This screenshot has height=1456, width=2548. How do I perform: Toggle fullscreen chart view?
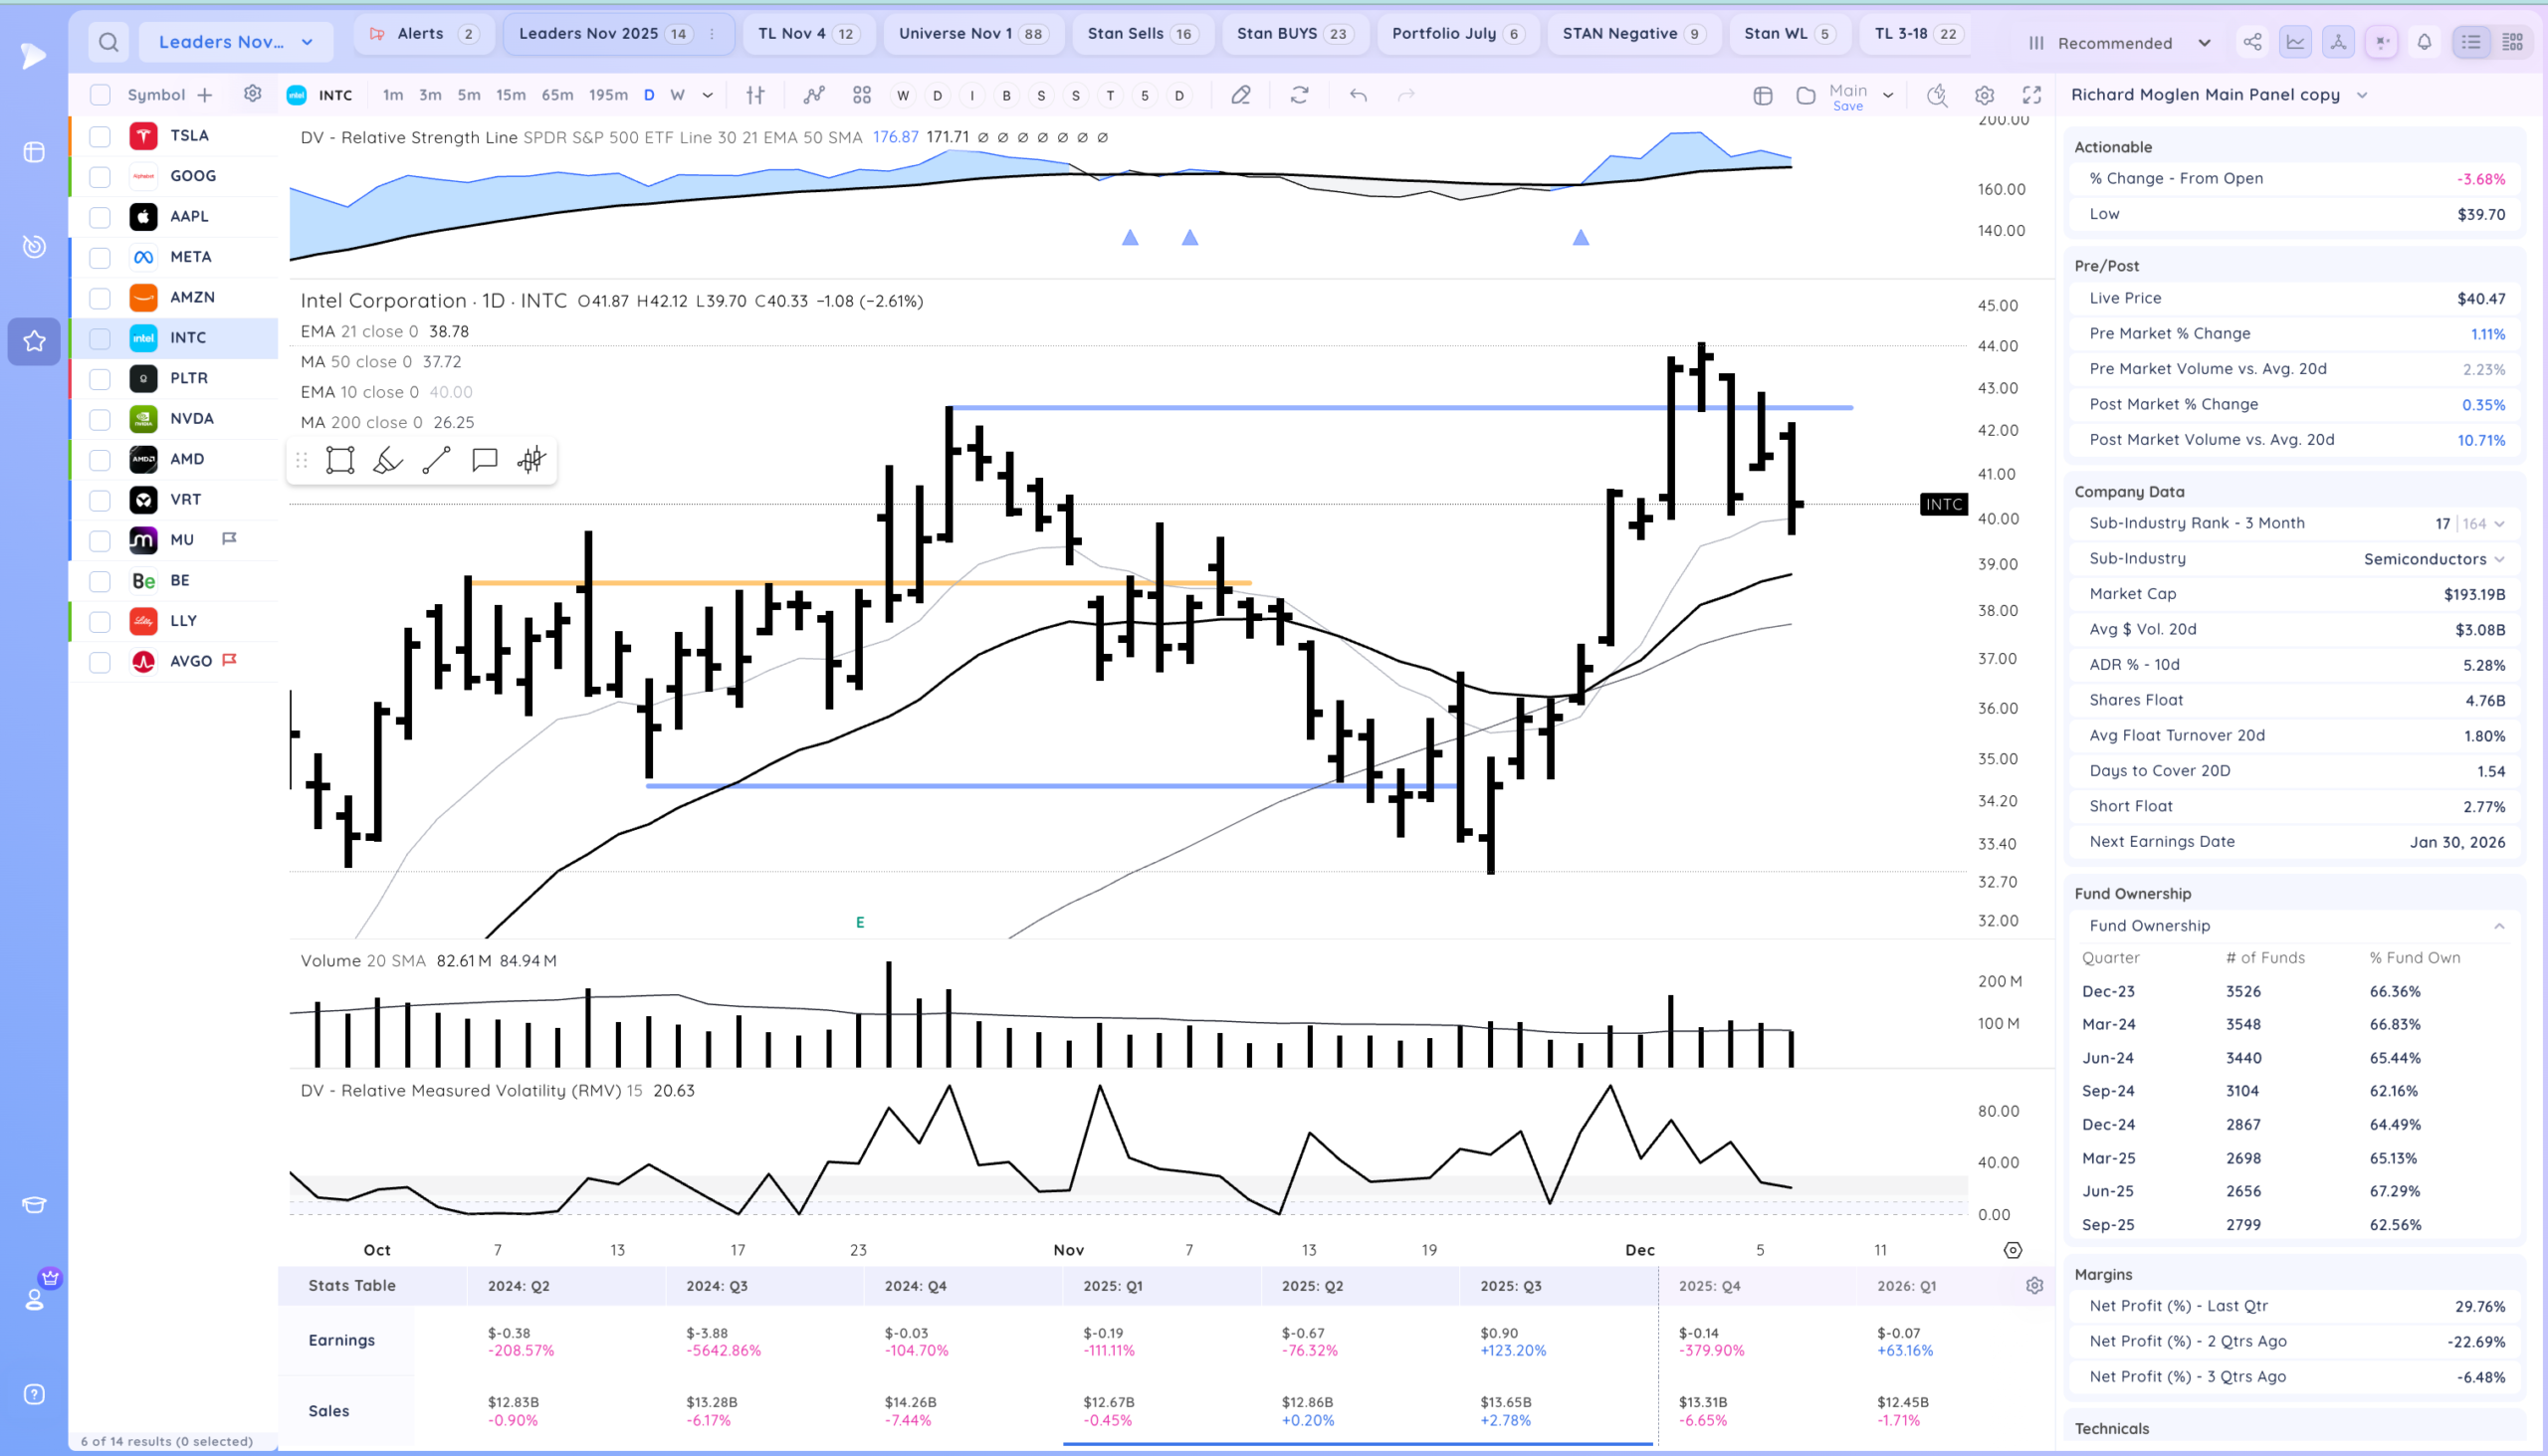click(x=2031, y=95)
